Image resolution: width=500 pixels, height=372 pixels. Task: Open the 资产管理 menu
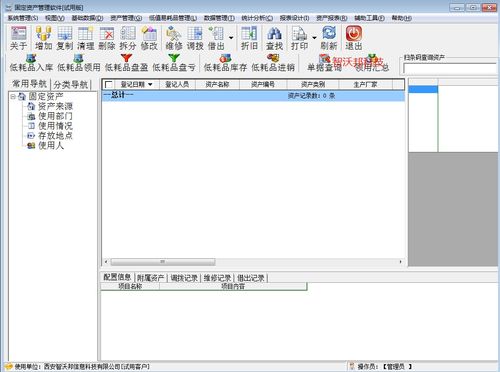[126, 18]
